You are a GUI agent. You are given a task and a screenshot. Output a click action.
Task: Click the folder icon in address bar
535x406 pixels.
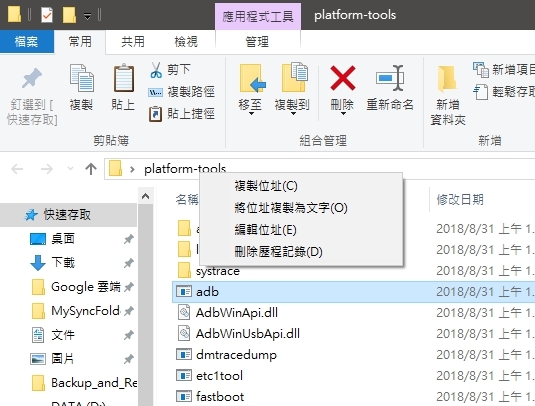click(x=115, y=169)
